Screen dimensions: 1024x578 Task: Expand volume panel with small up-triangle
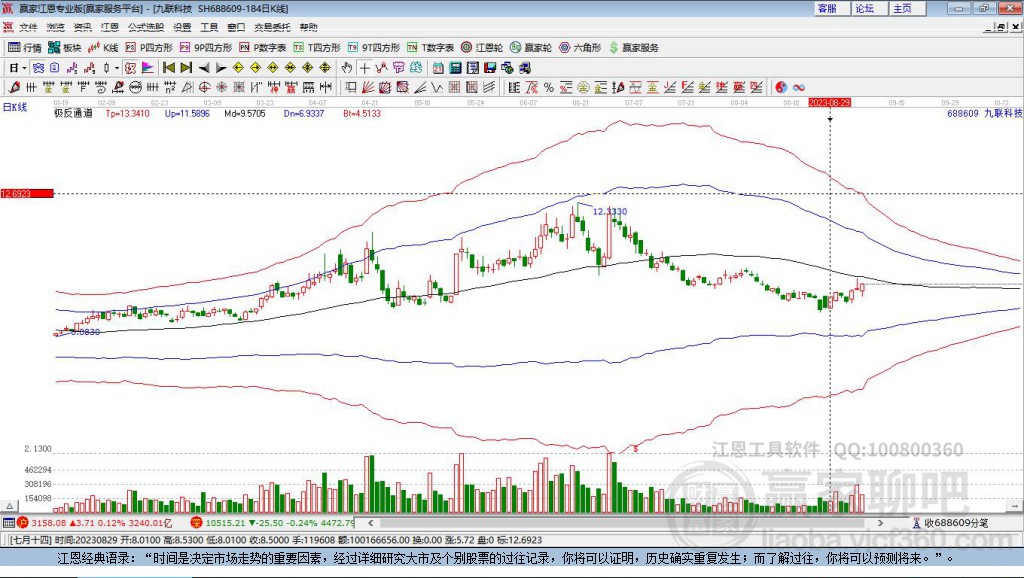[10, 506]
